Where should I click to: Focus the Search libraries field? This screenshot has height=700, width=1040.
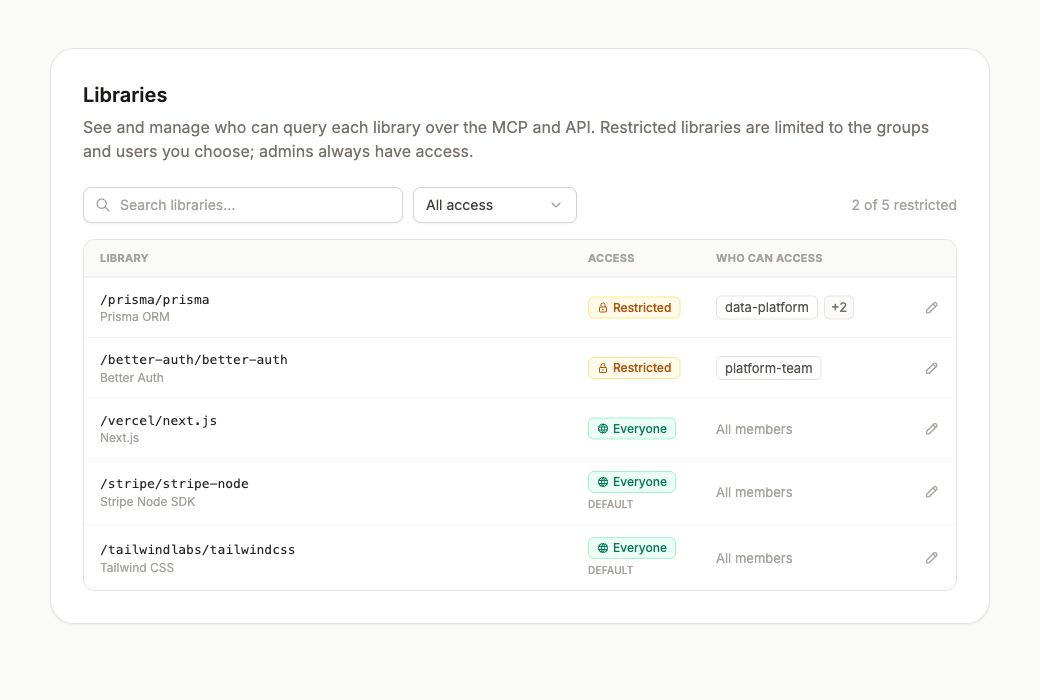coord(243,205)
